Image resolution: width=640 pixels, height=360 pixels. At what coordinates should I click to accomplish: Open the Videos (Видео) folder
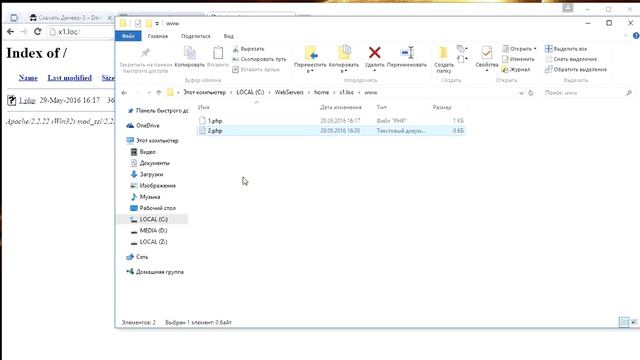click(x=143, y=152)
